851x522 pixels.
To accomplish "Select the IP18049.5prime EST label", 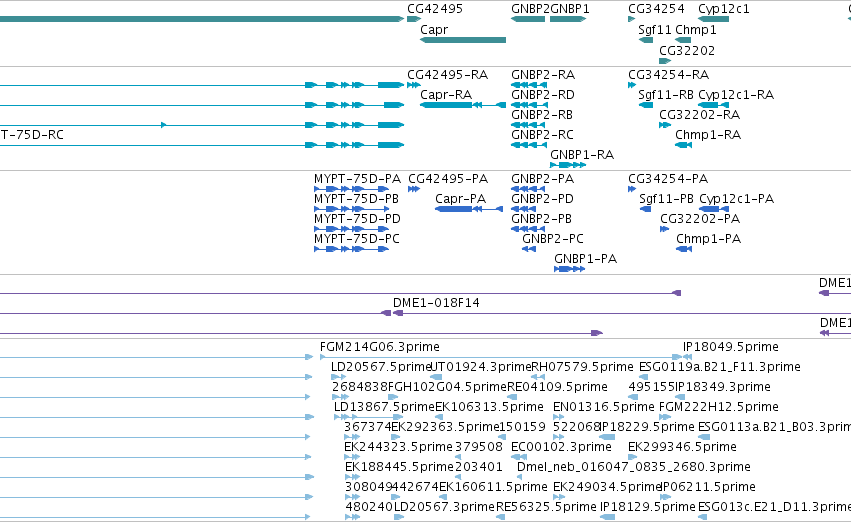I will point(731,347).
